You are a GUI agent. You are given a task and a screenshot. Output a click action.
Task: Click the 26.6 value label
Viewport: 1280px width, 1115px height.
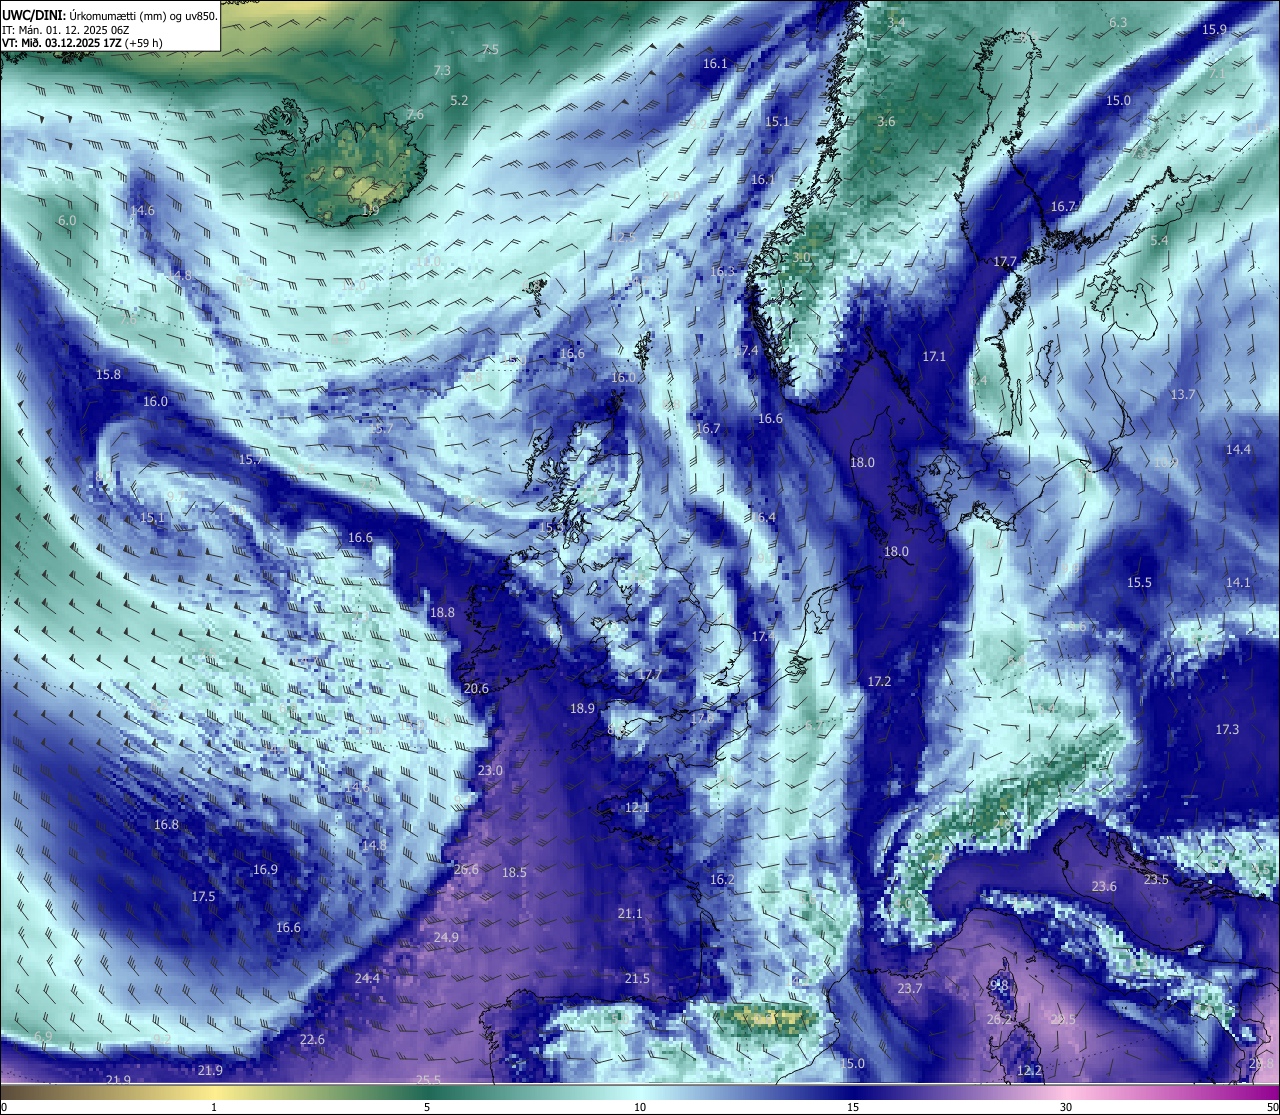coord(466,869)
